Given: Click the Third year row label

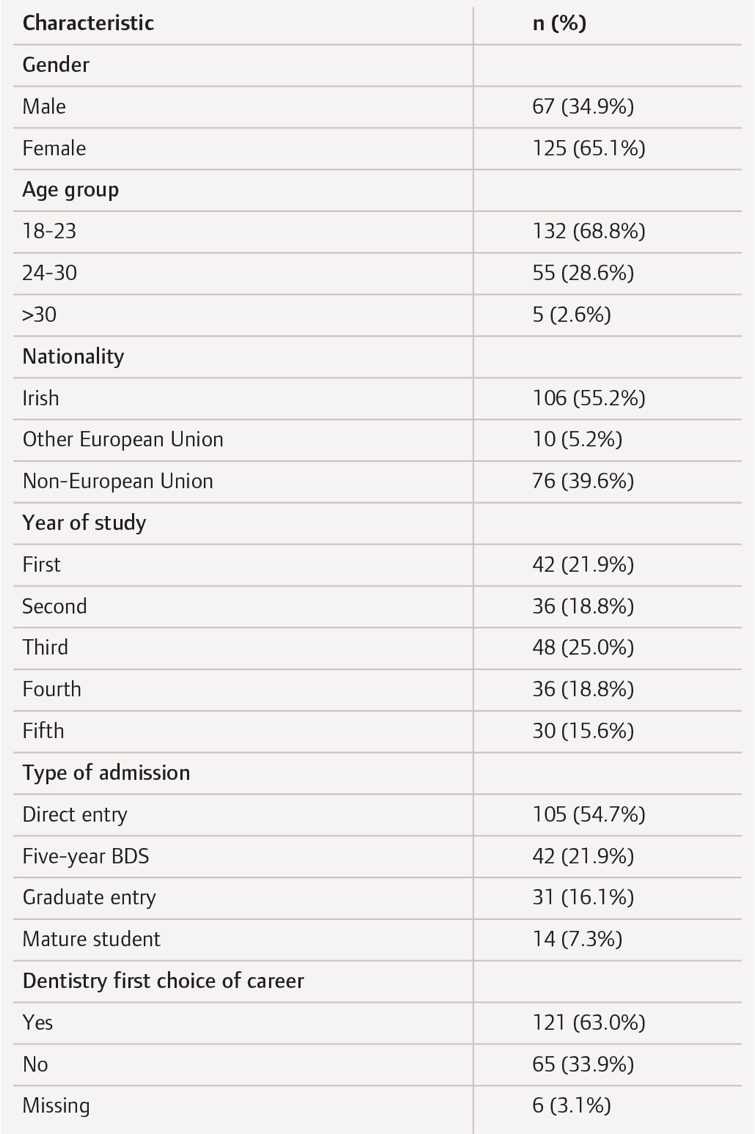Looking at the screenshot, I should coord(45,647).
